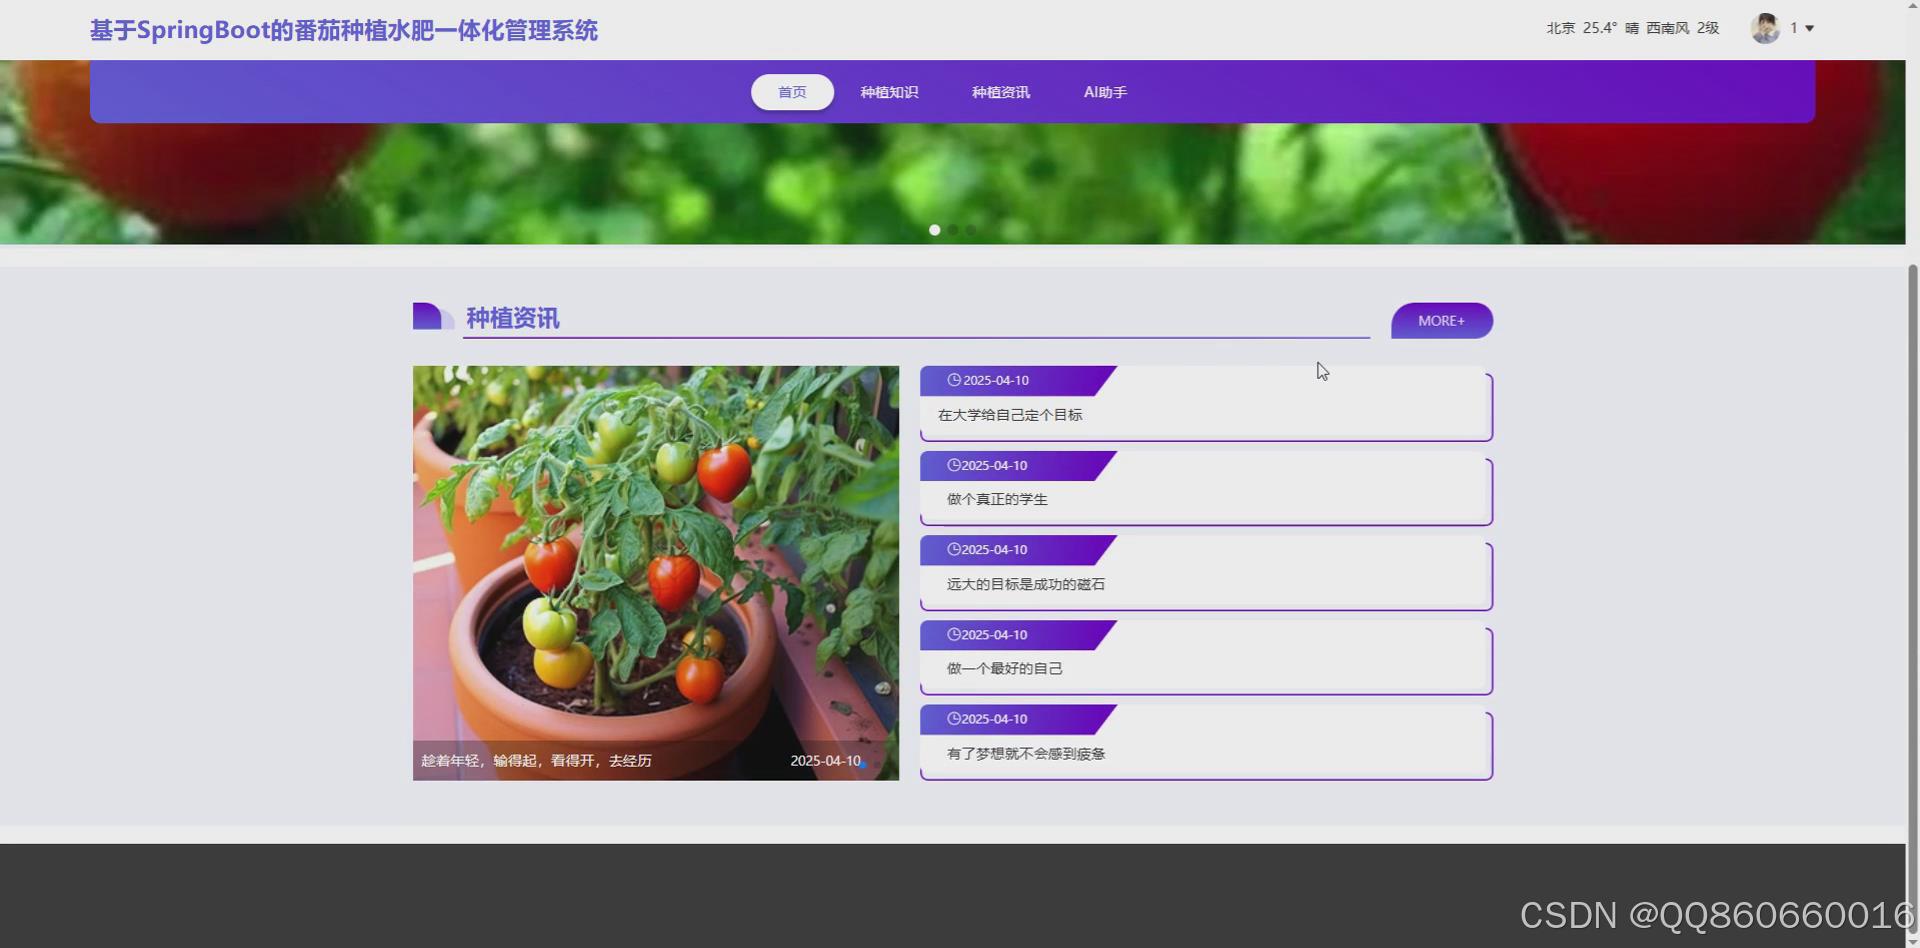The width and height of the screenshot is (1920, 948).
Task: Open news item 做个真正的学生
Action: click(1206, 489)
